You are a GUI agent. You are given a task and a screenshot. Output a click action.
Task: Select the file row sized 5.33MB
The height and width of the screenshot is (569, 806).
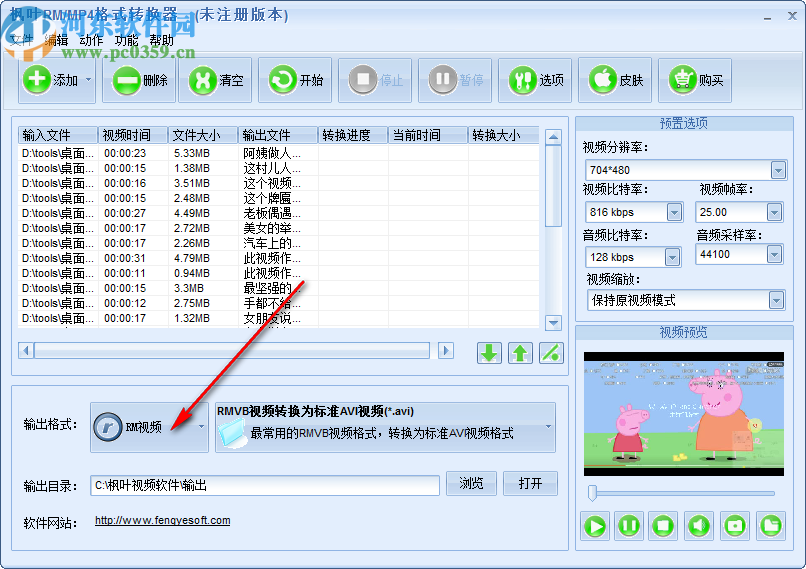[x=279, y=153]
